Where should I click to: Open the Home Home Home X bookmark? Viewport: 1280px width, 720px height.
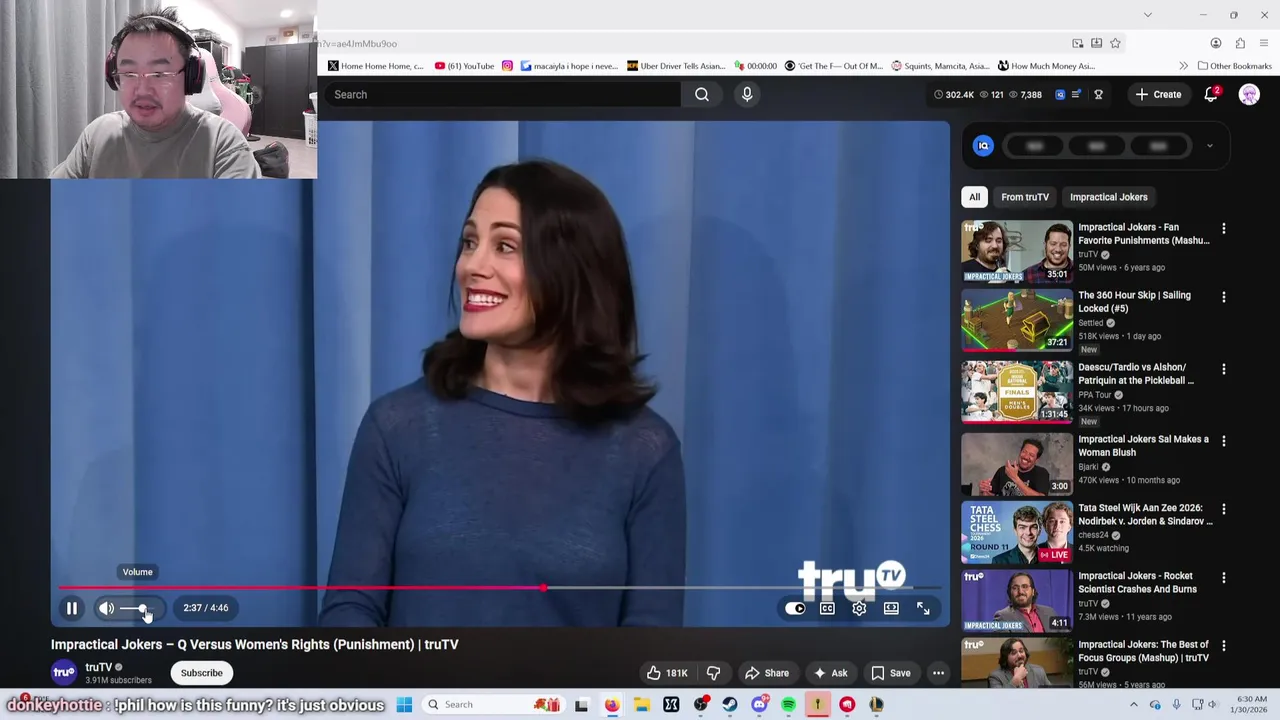click(375, 66)
